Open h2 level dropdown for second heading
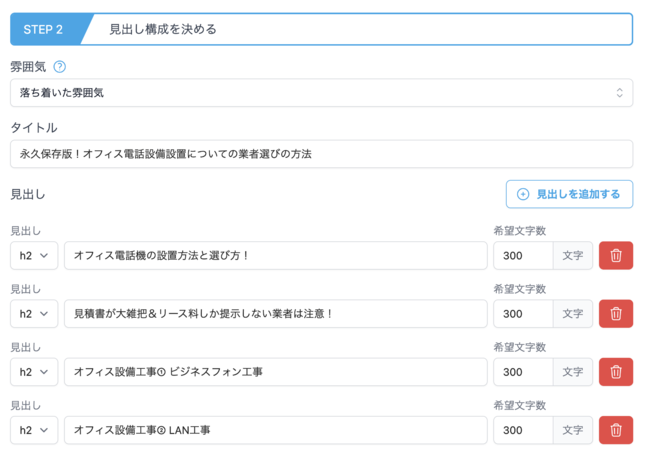The image size is (650, 455). [x=34, y=314]
